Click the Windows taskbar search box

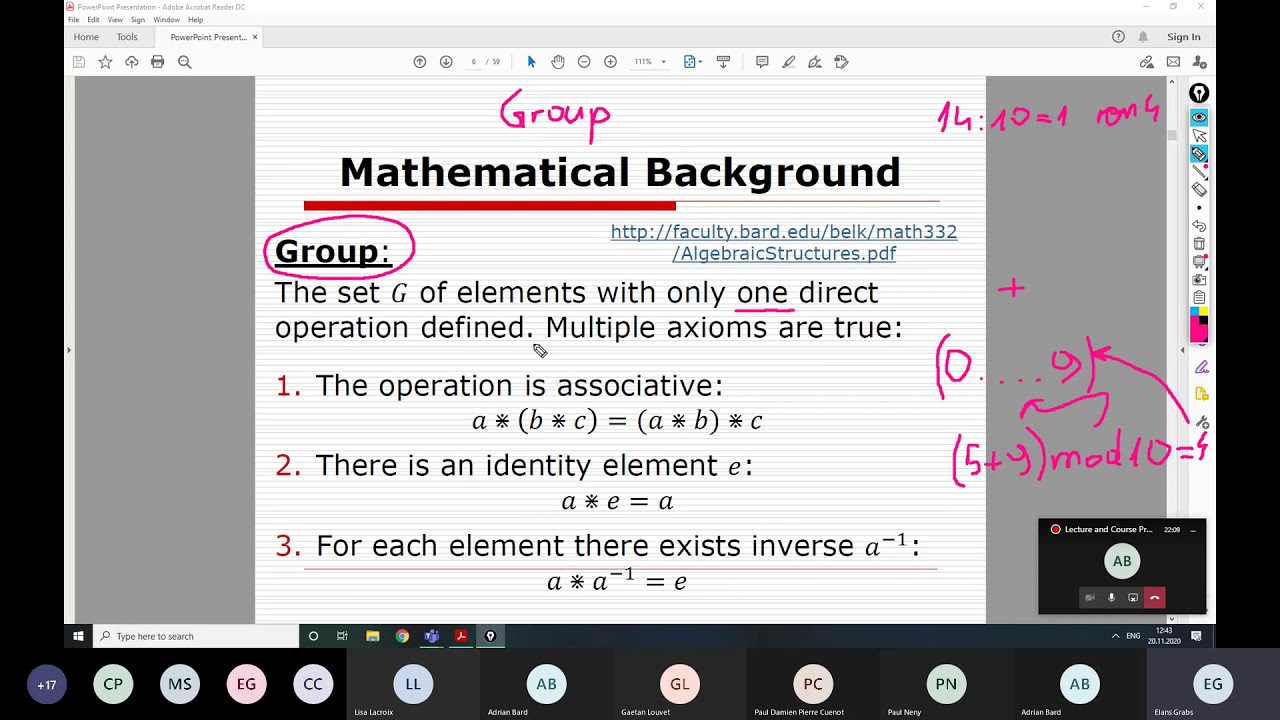[197, 636]
